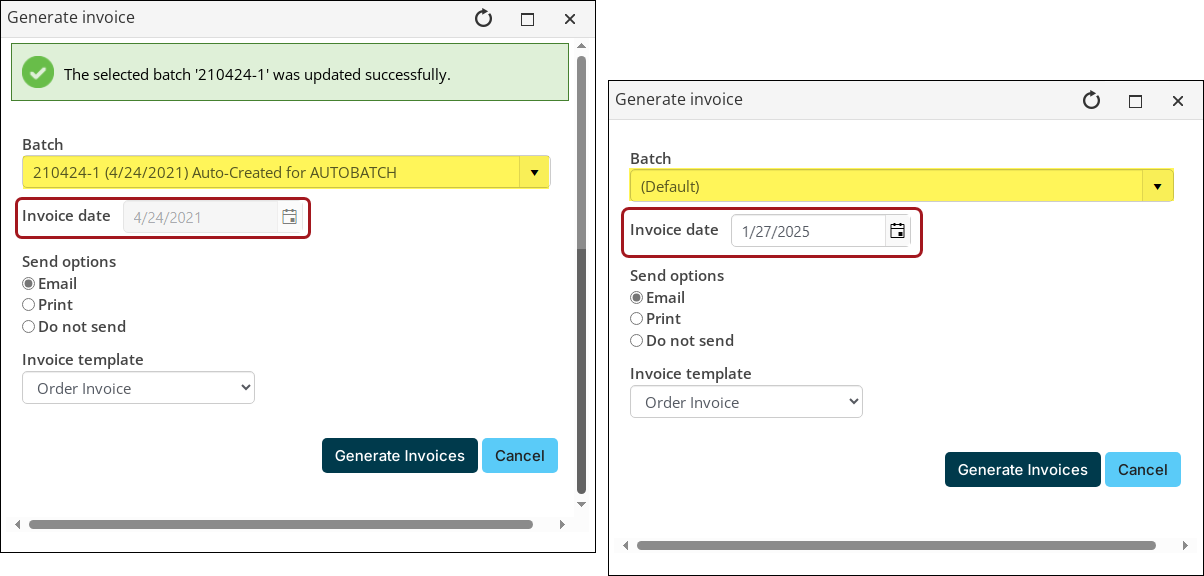
Task: Click the green success checkmark icon
Action: coord(38,73)
